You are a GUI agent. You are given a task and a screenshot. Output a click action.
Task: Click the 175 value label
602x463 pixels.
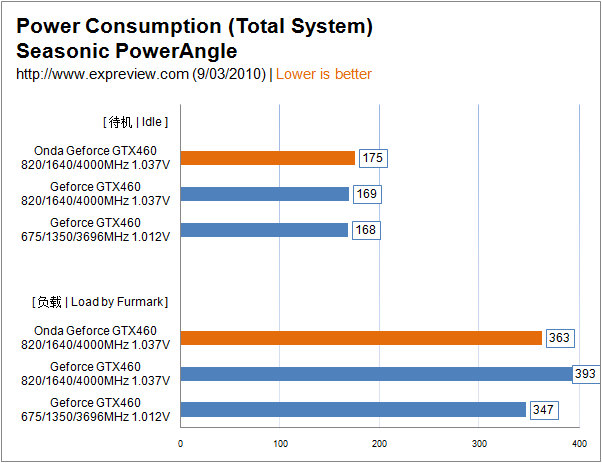click(x=375, y=158)
